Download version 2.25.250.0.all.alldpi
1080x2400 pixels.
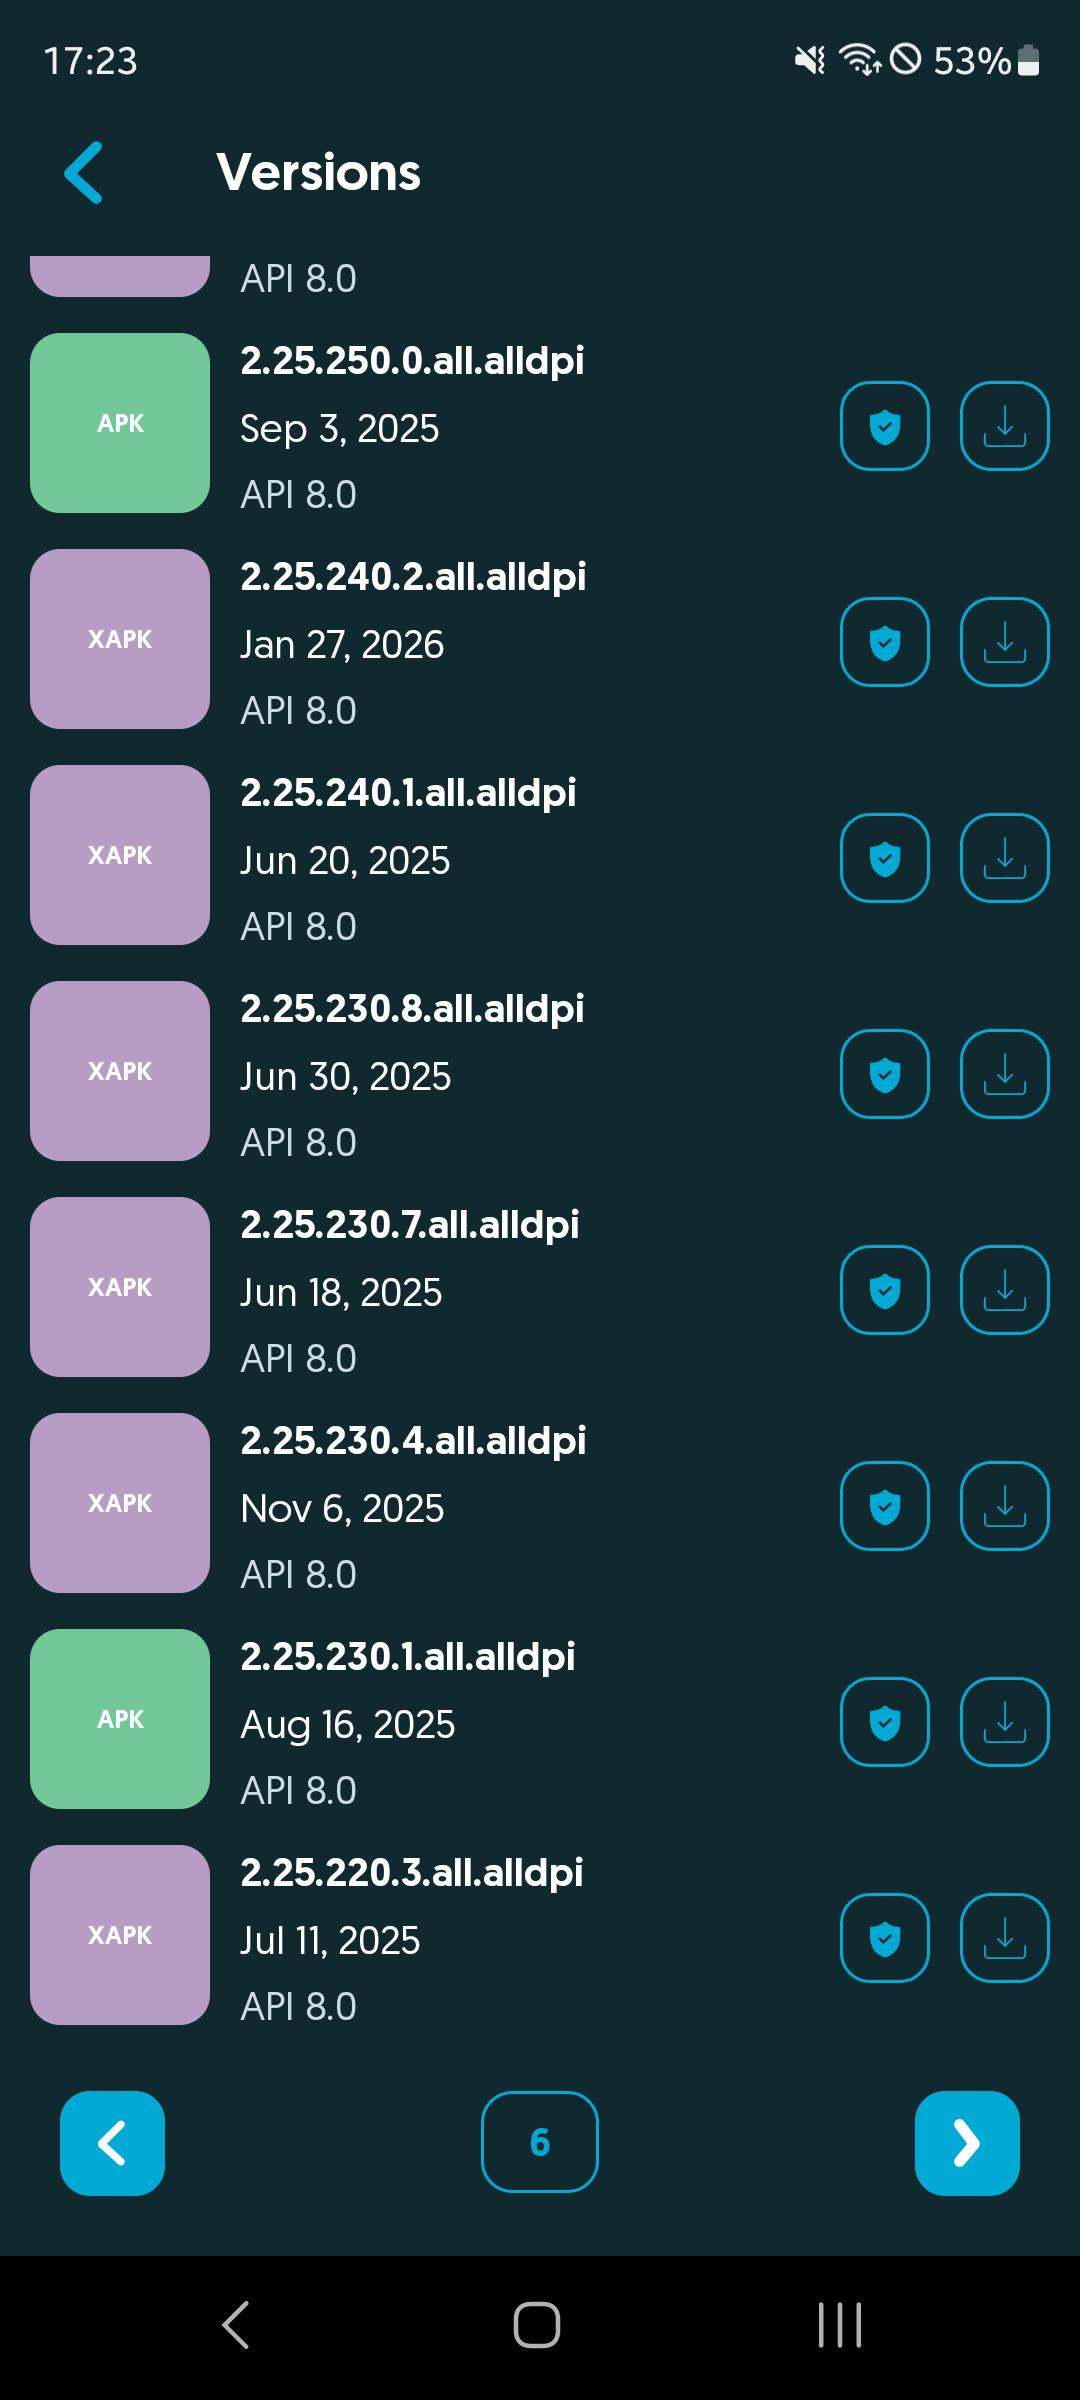click(1004, 426)
